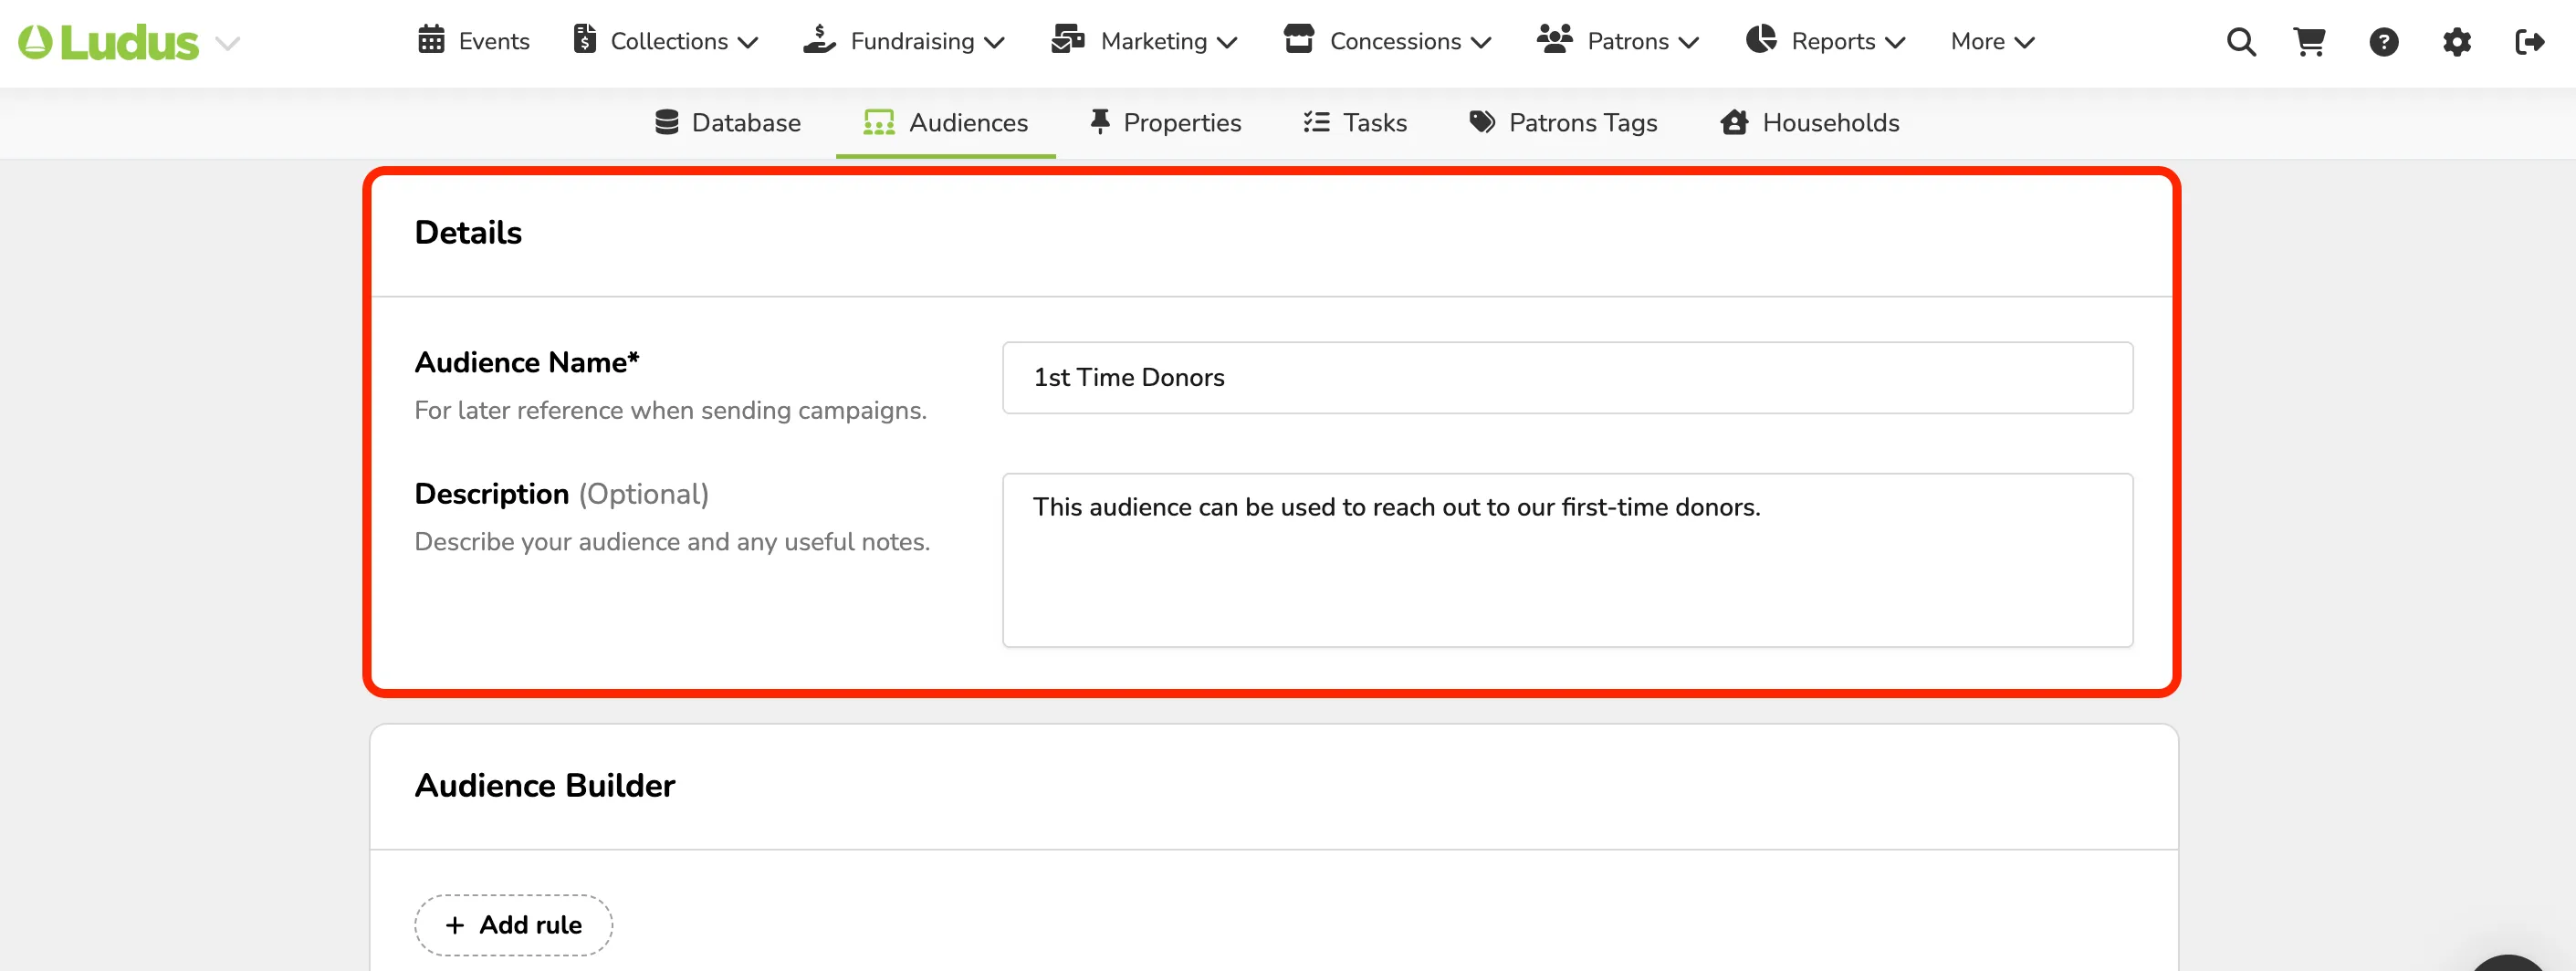Screen dimensions: 2576x971
Task: Click the Audiences group icon
Action: [879, 122]
